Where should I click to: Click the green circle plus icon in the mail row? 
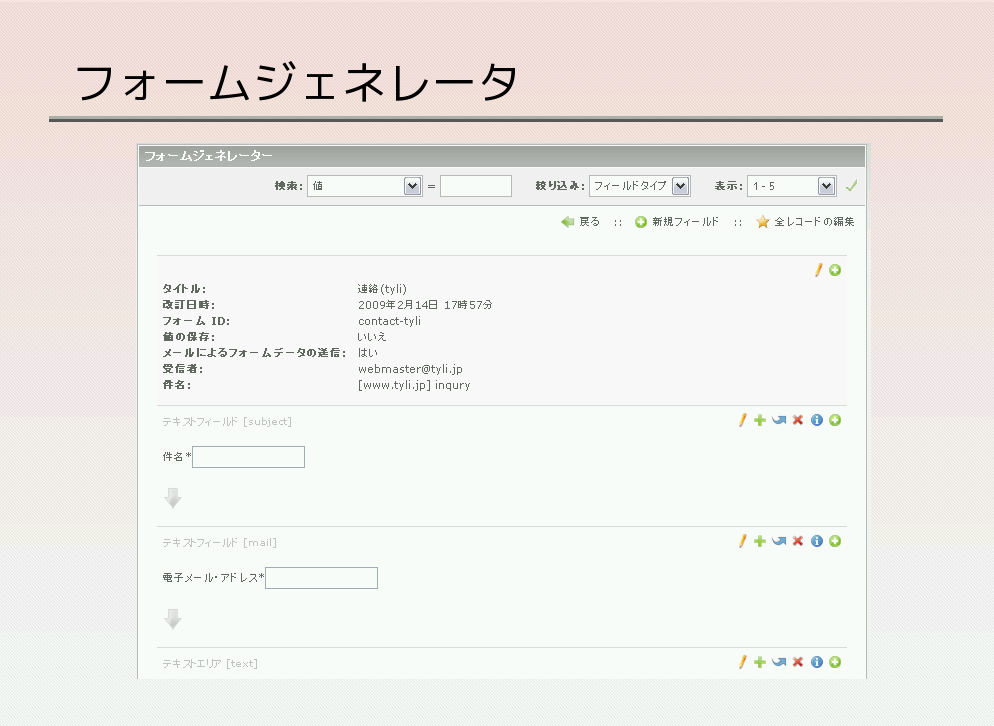pos(835,541)
